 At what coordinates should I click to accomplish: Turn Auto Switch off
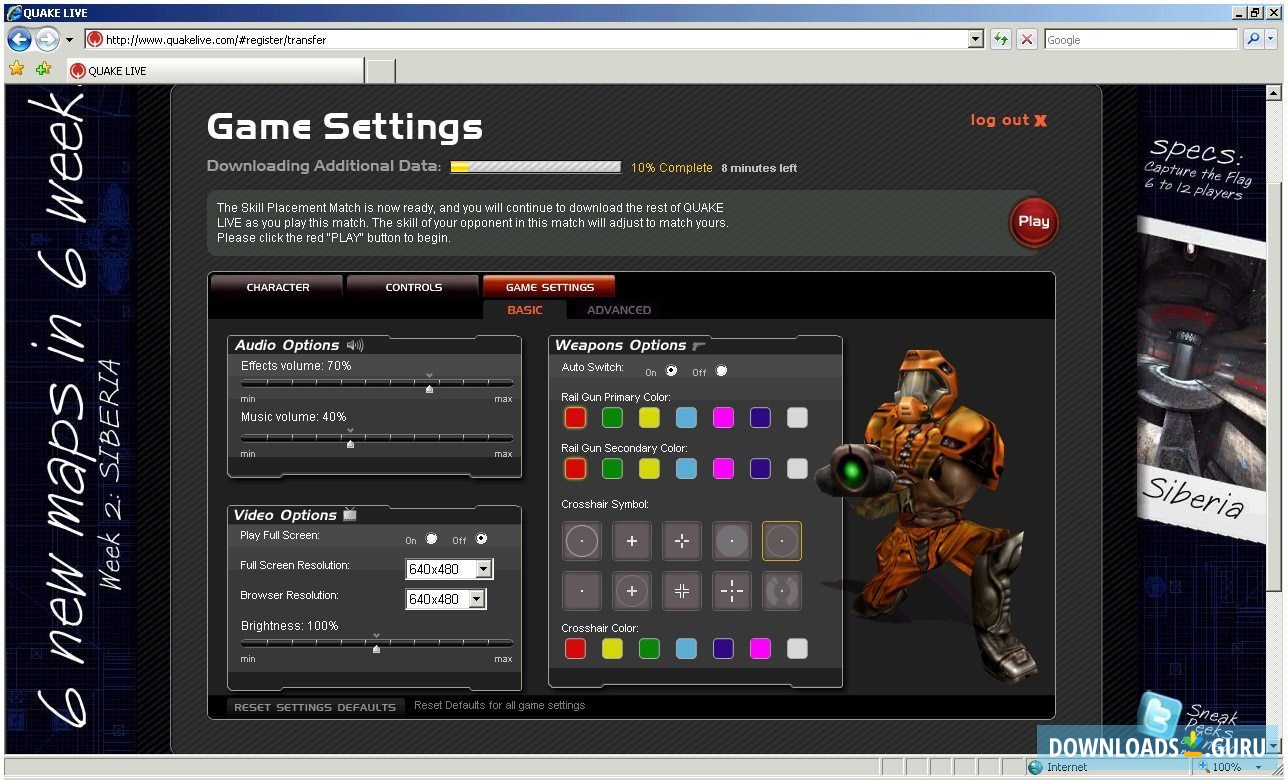pos(721,371)
